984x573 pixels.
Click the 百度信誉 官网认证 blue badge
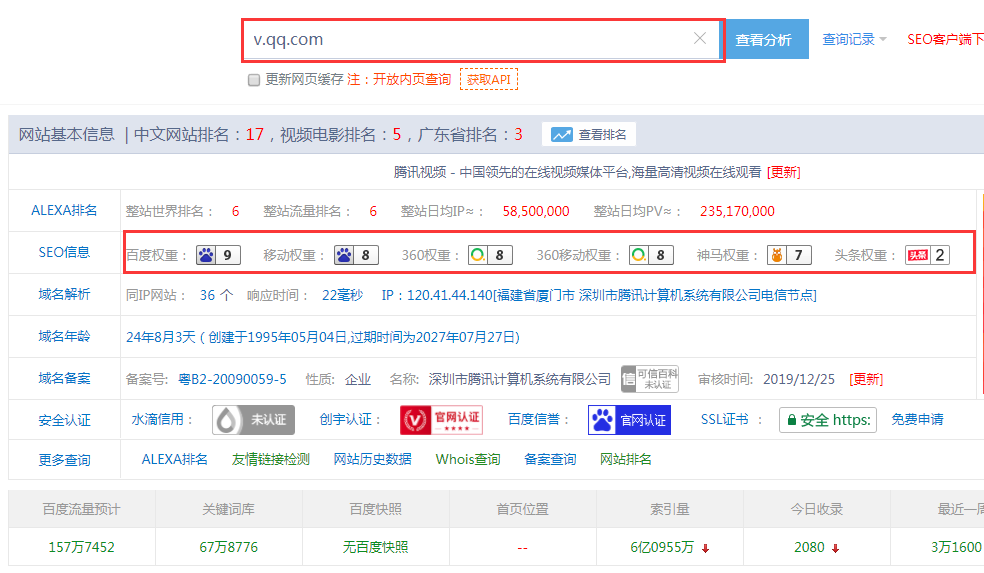(629, 420)
